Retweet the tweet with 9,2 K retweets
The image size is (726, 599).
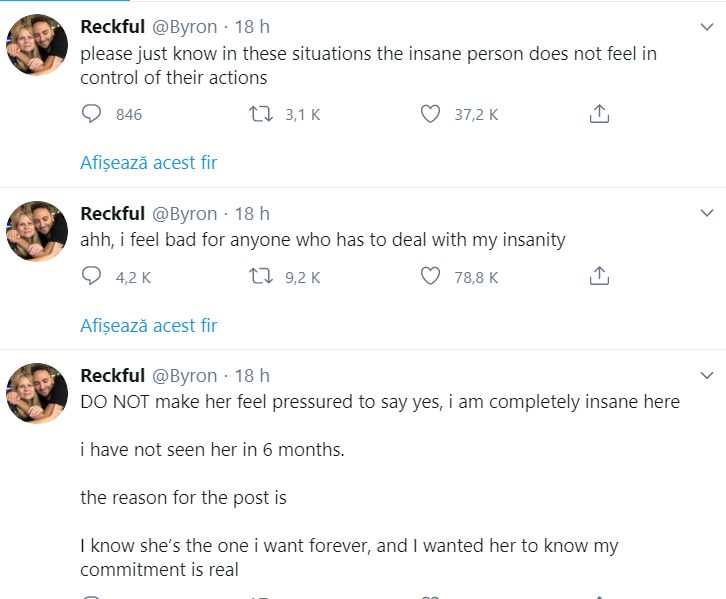[x=259, y=276]
